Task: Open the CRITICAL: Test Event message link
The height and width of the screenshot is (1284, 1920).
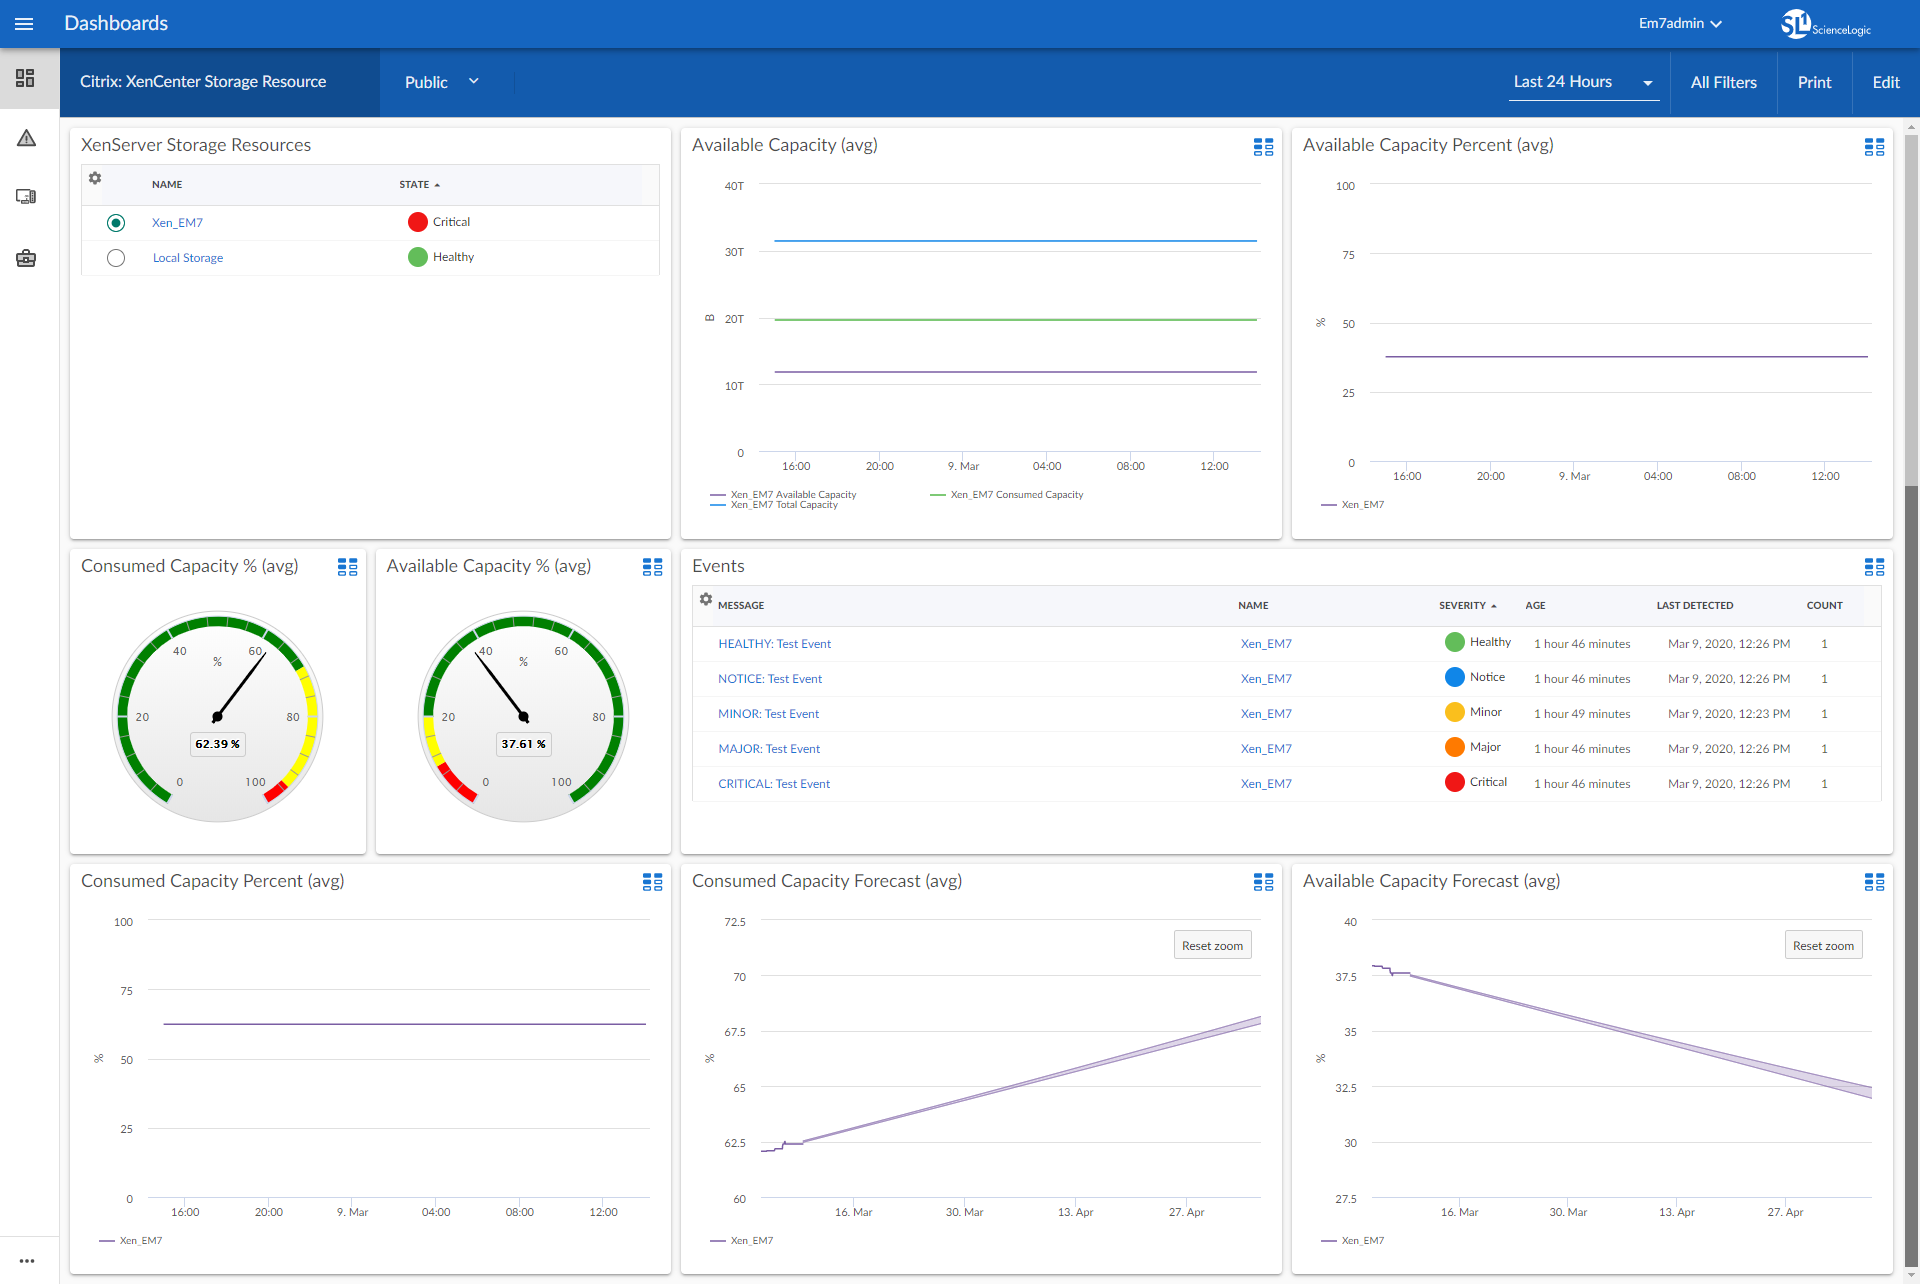Action: pos(774,784)
